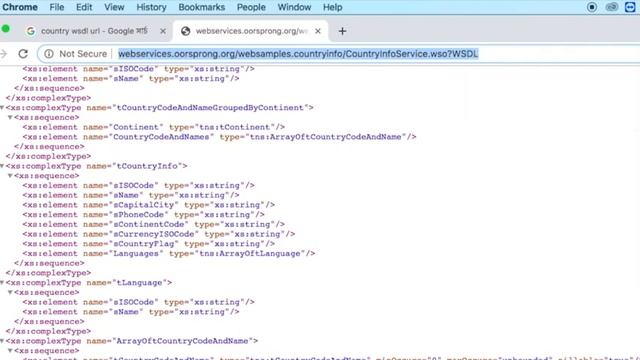Click the CountryCodeAndNames element line
The height and width of the screenshot is (360, 640).
coord(219,137)
